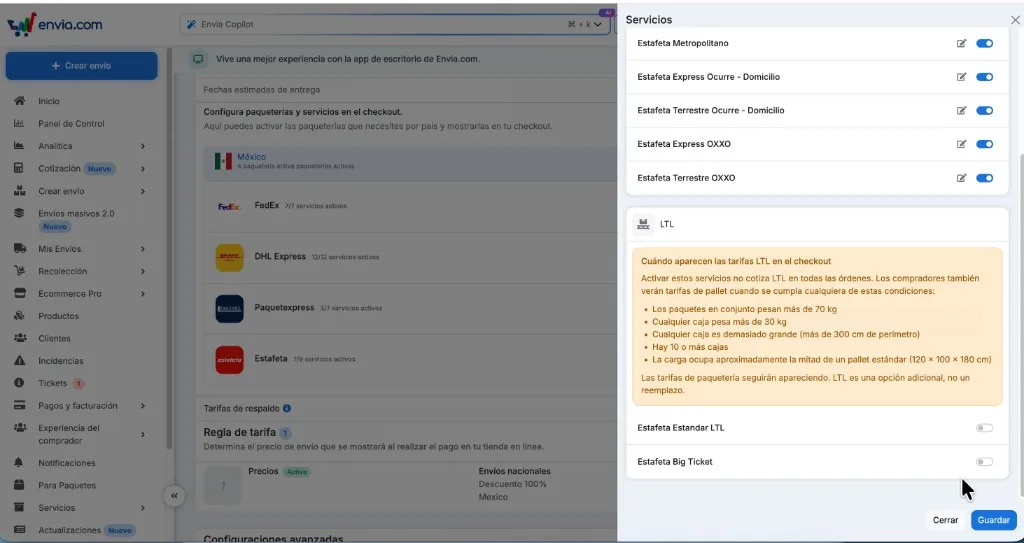The height and width of the screenshot is (543, 1024).
Task: Click the Notificaciones bell icon
Action: (x=20, y=463)
